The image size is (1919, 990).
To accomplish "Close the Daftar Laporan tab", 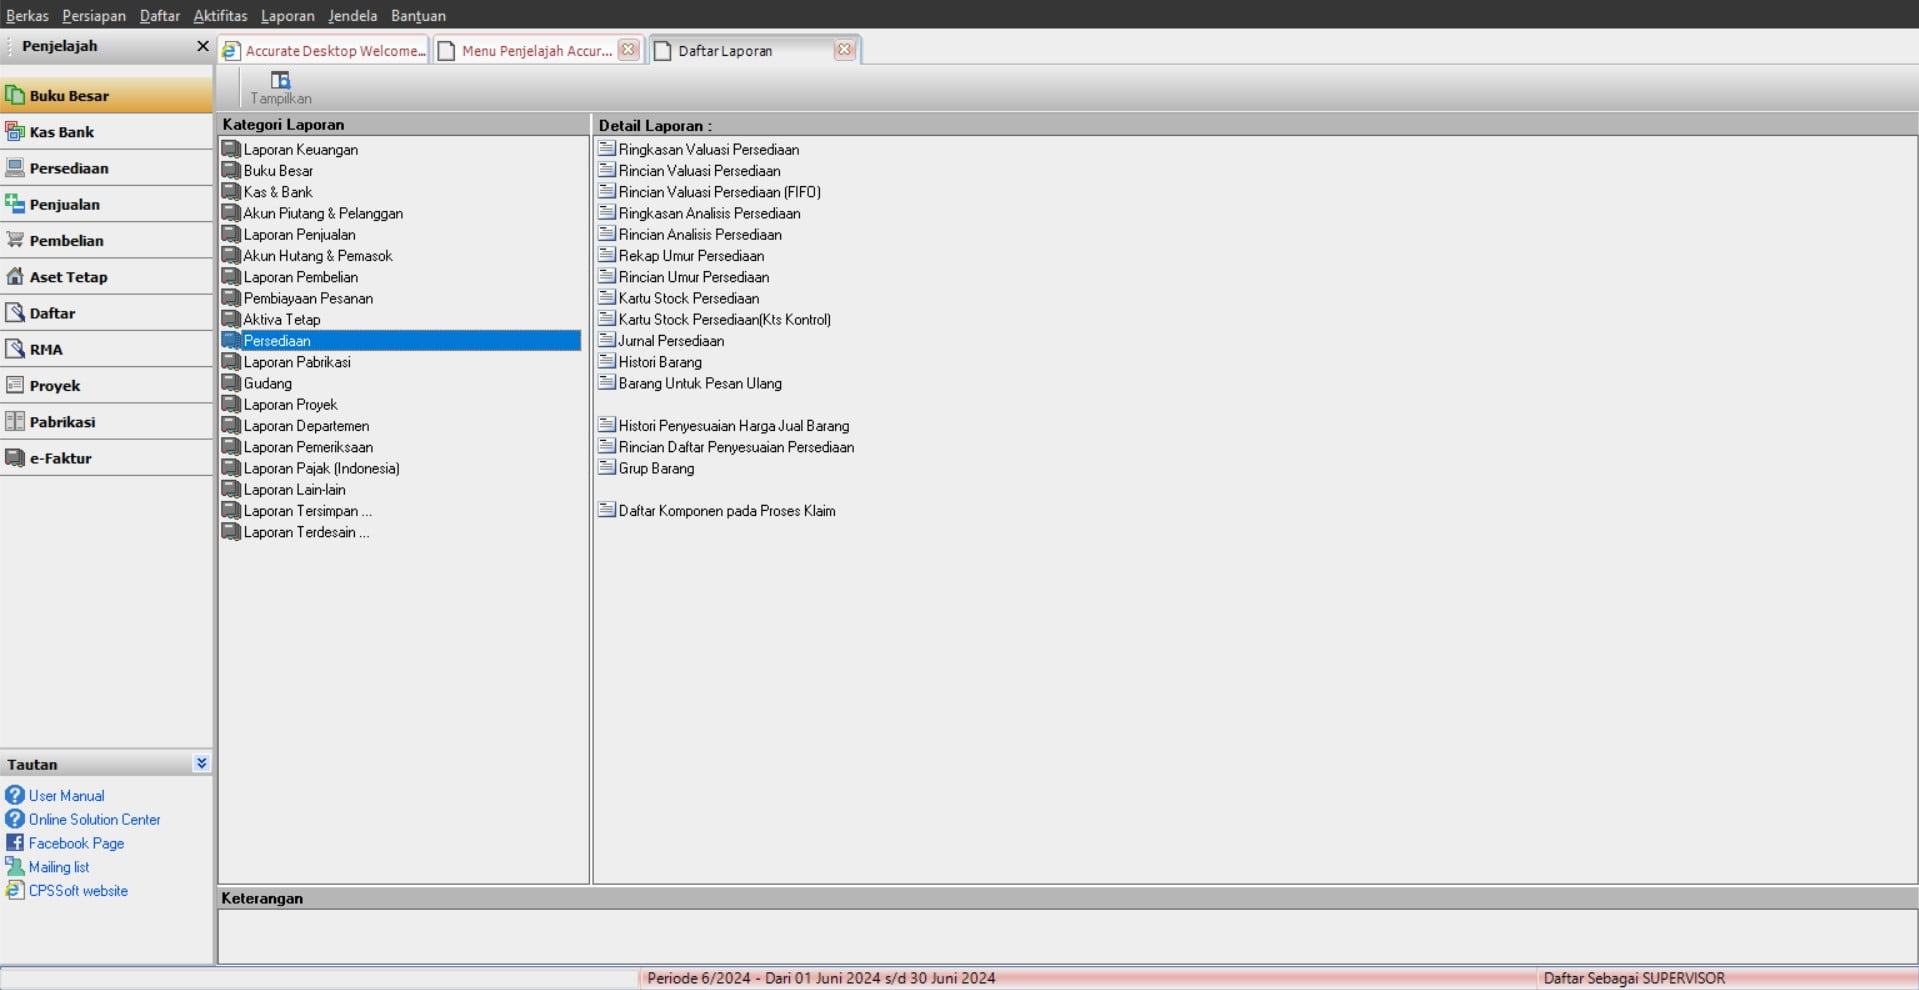I will [x=844, y=49].
